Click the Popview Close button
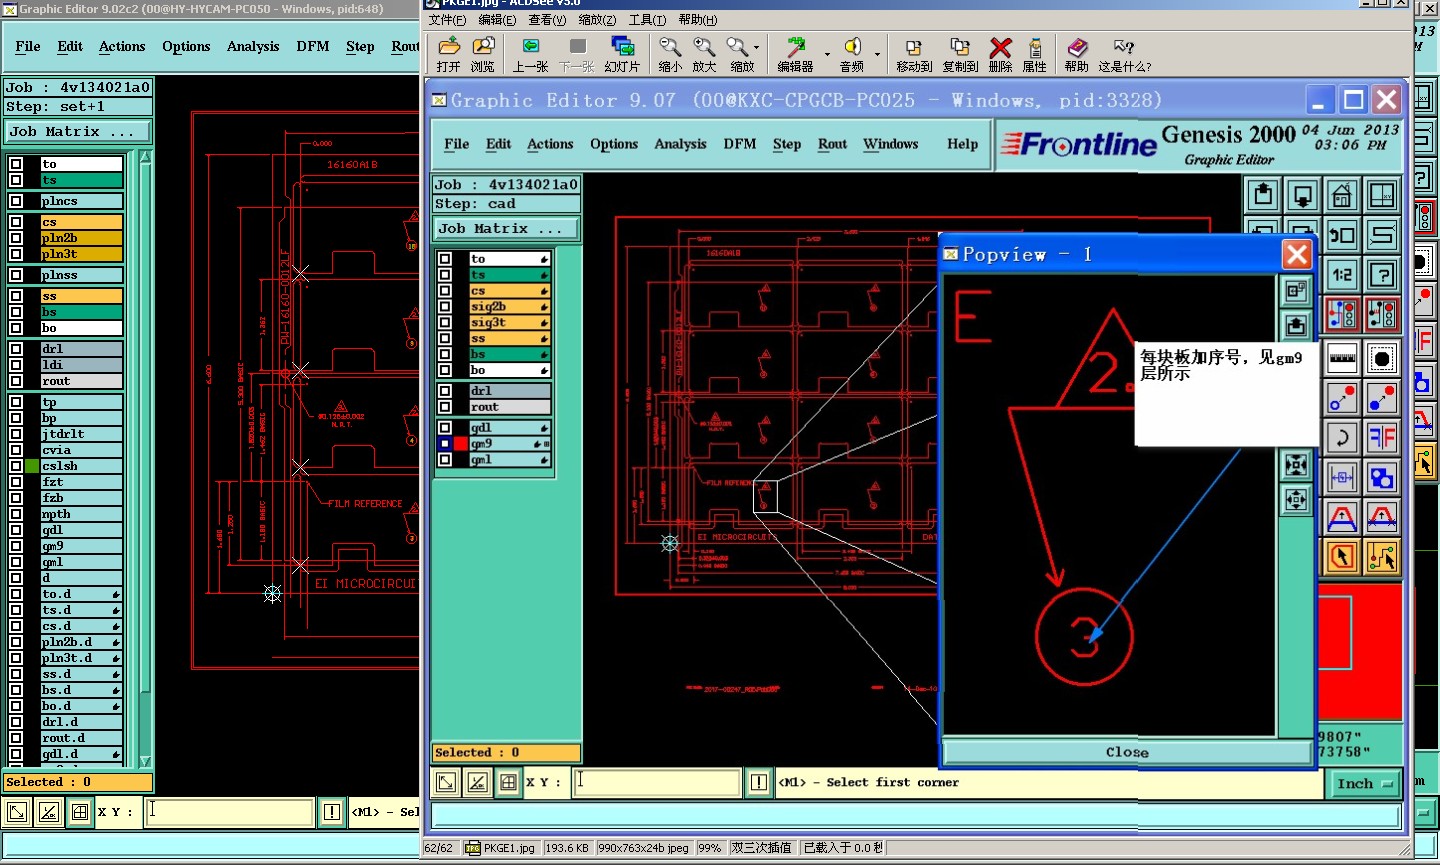The image size is (1440, 865). [1127, 752]
